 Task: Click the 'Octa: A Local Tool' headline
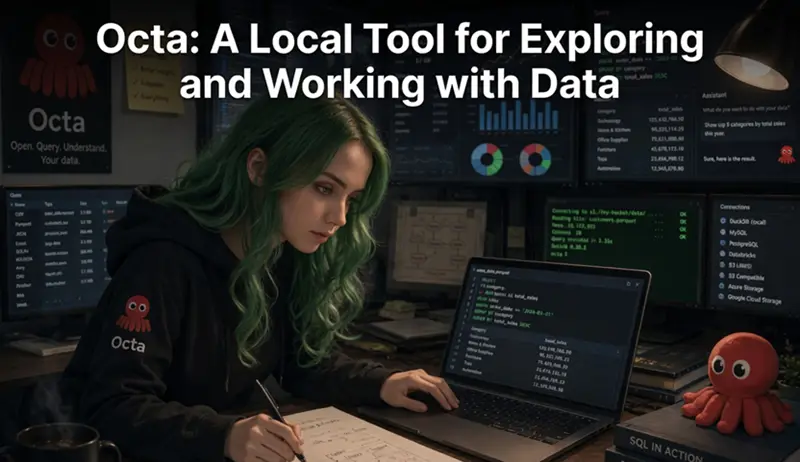399,61
